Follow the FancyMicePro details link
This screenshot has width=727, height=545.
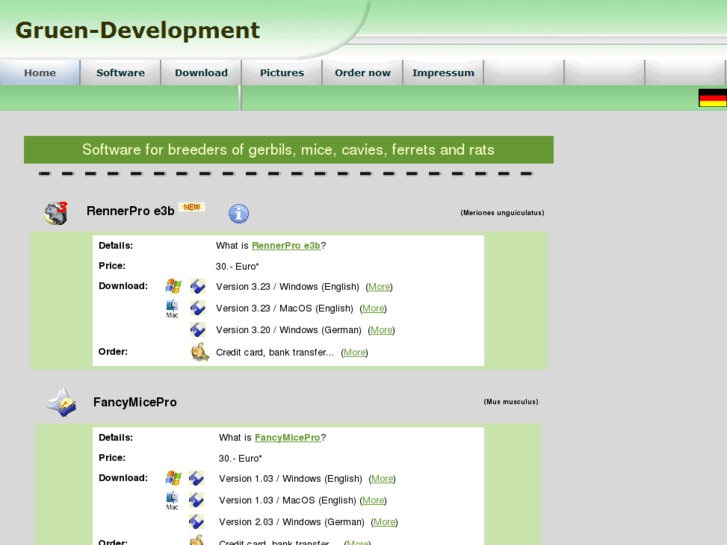click(x=287, y=437)
